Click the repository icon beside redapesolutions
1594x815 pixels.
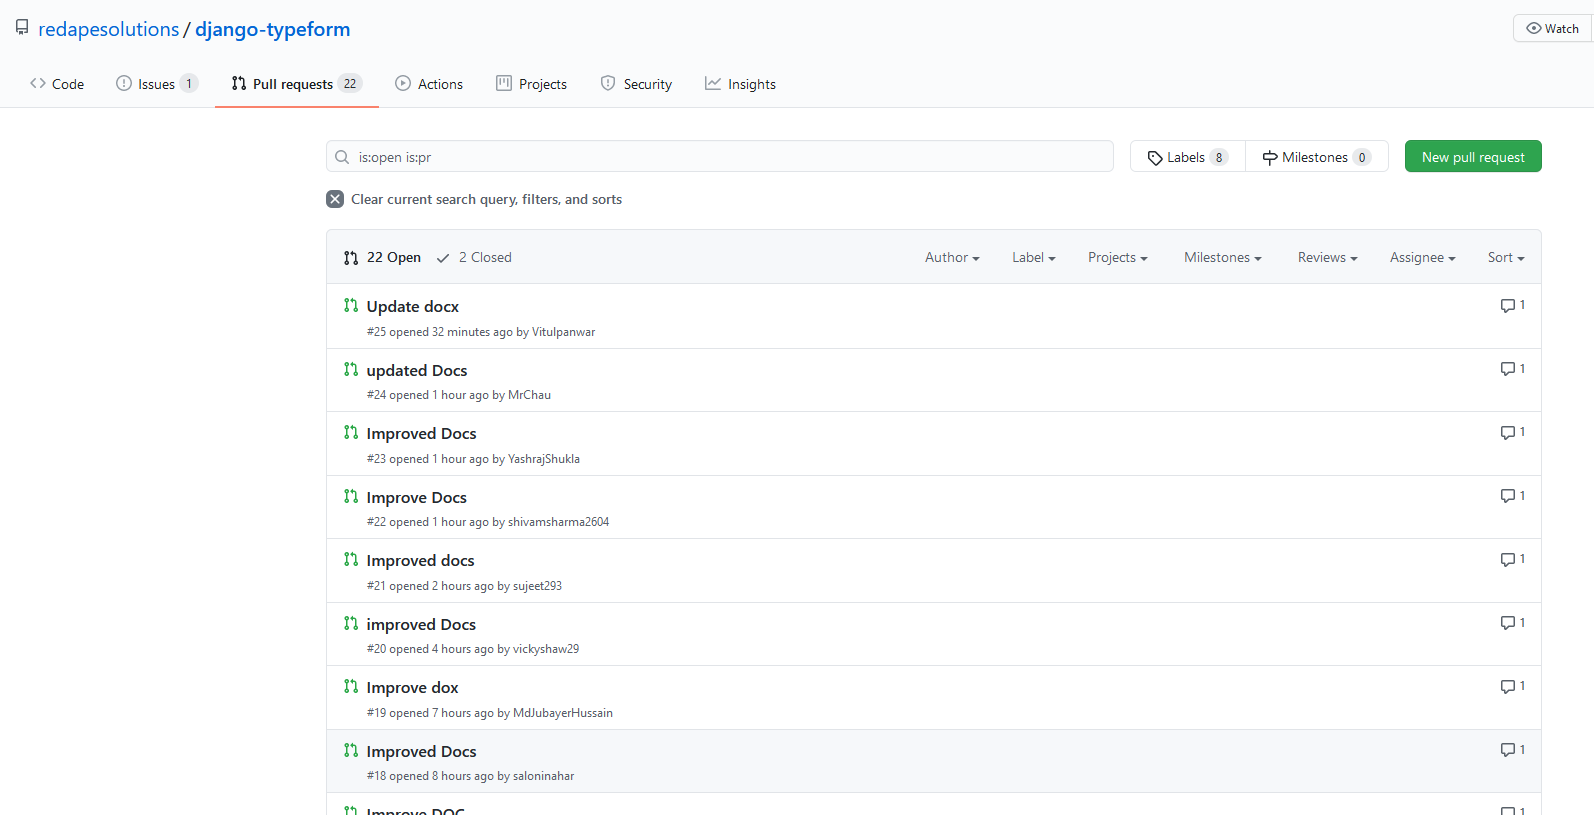pos(22,27)
